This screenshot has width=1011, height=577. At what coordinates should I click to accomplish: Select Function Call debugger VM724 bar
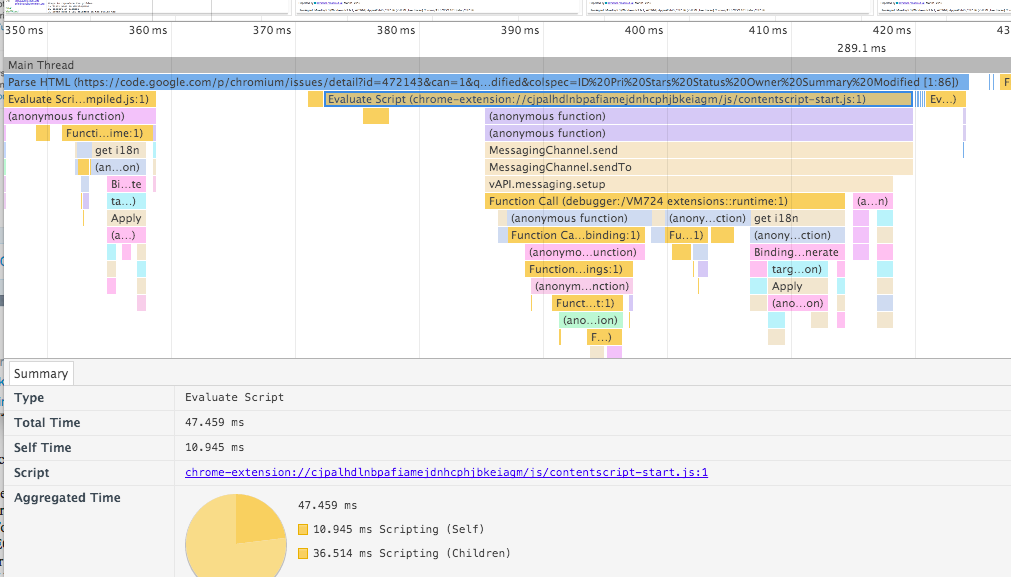tap(665, 201)
